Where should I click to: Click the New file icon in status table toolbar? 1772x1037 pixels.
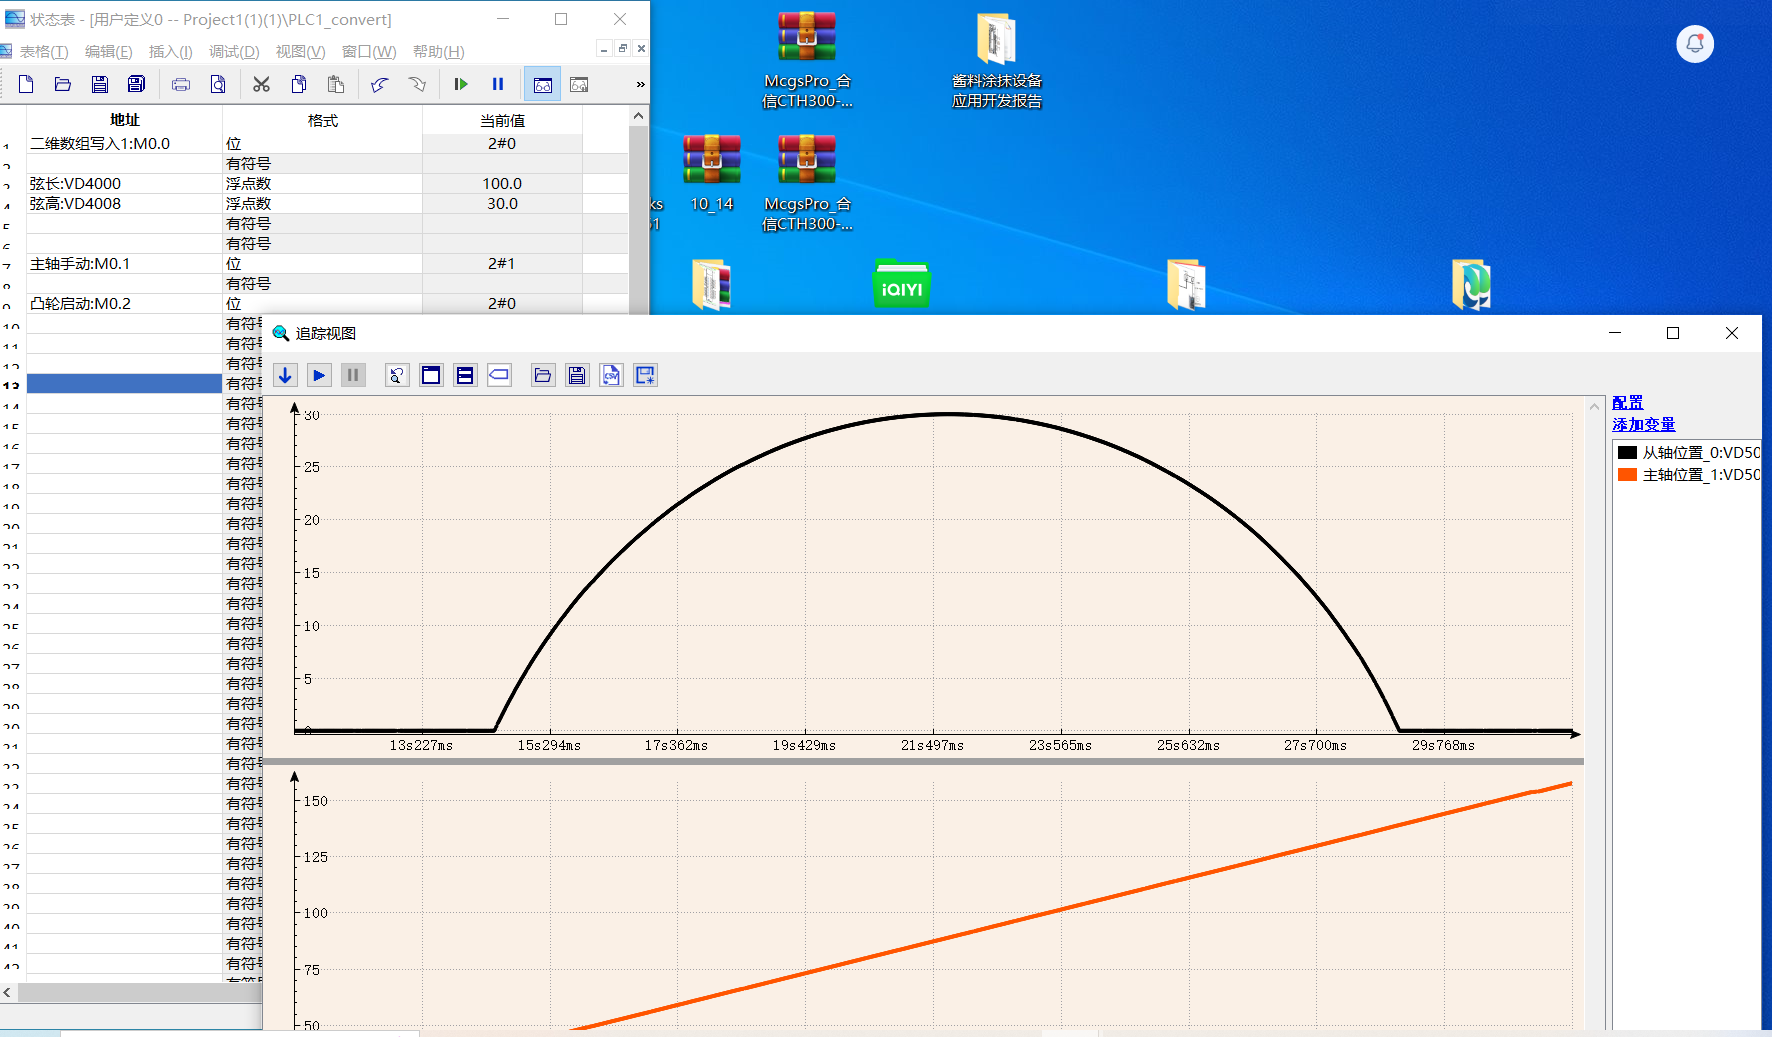26,84
